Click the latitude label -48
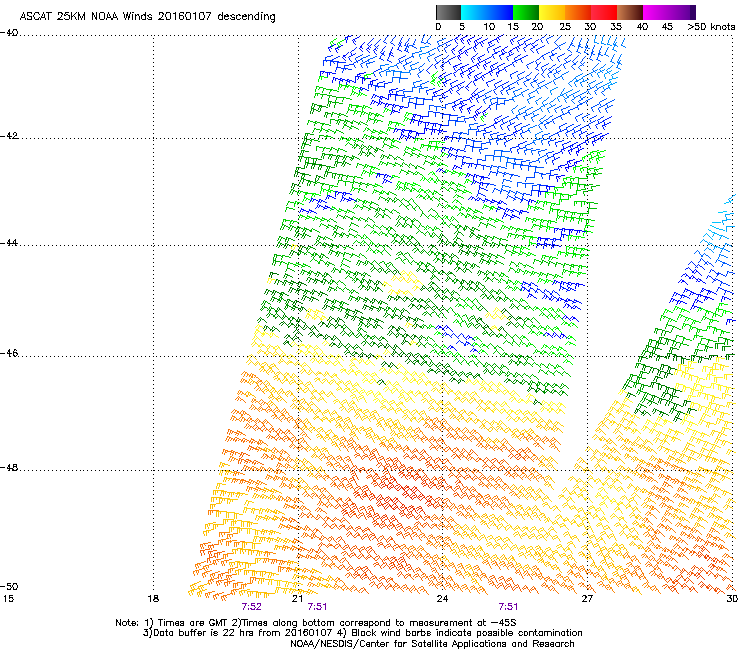740x650 pixels. 9,468
